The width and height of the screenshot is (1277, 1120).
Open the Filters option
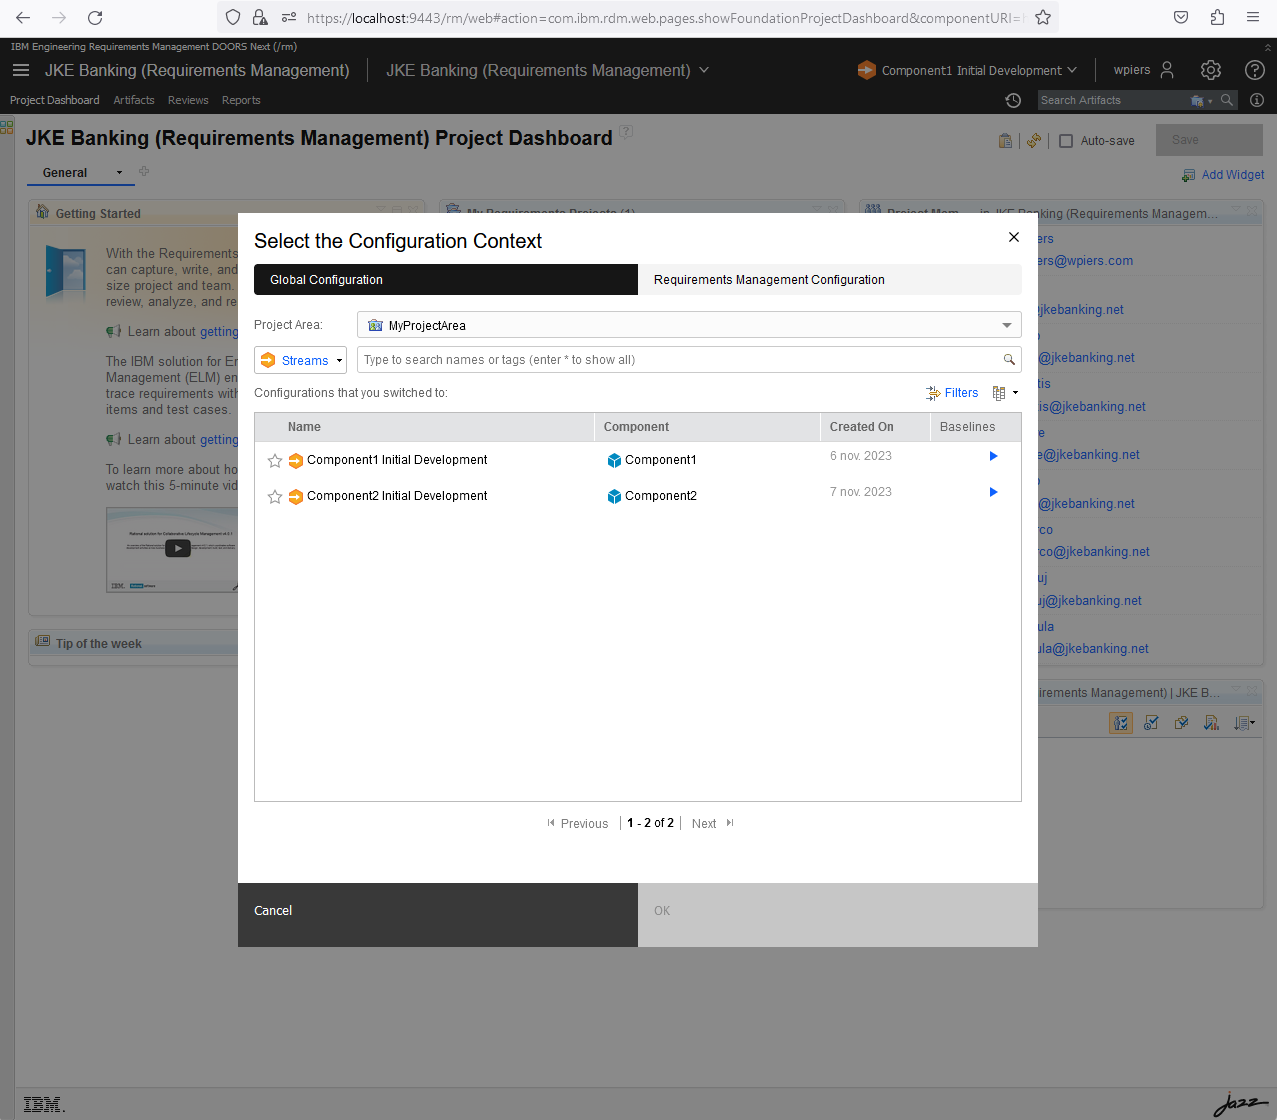pos(952,393)
